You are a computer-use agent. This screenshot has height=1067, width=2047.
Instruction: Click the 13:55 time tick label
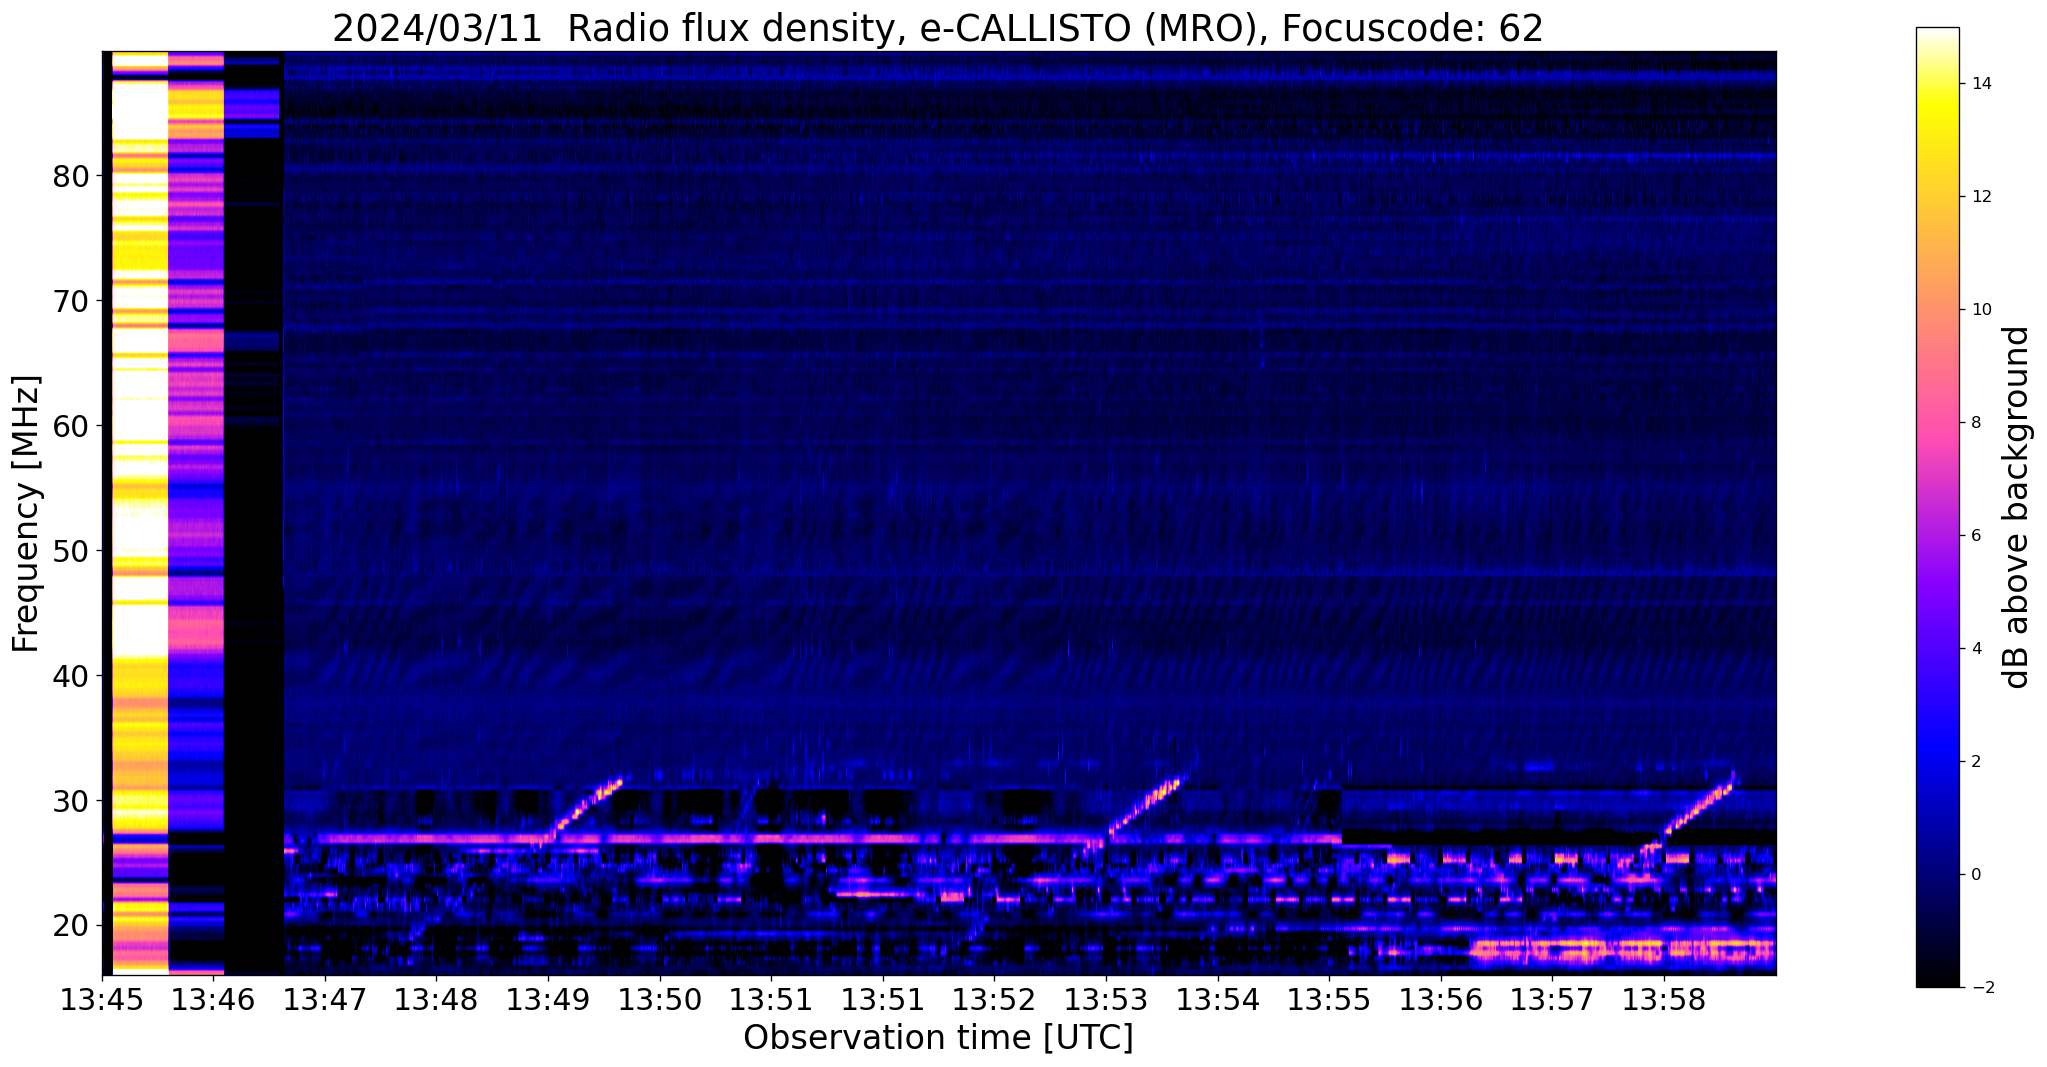coord(1329,1000)
